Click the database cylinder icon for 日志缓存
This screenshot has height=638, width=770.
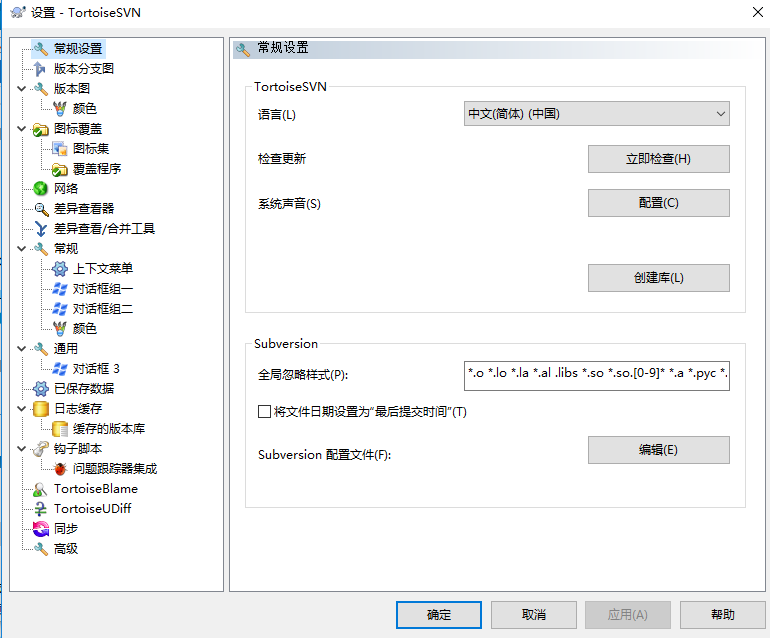tap(41, 409)
